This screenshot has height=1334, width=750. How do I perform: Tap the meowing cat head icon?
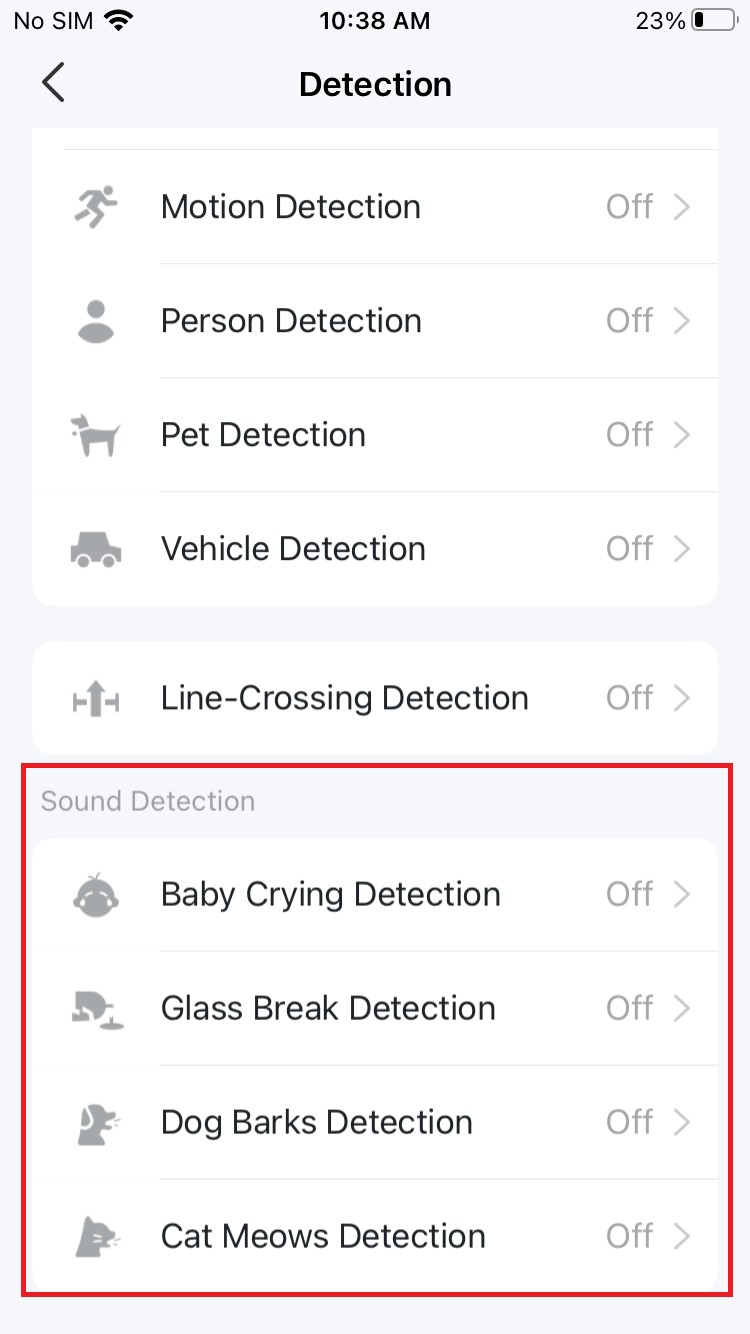[x=98, y=1236]
